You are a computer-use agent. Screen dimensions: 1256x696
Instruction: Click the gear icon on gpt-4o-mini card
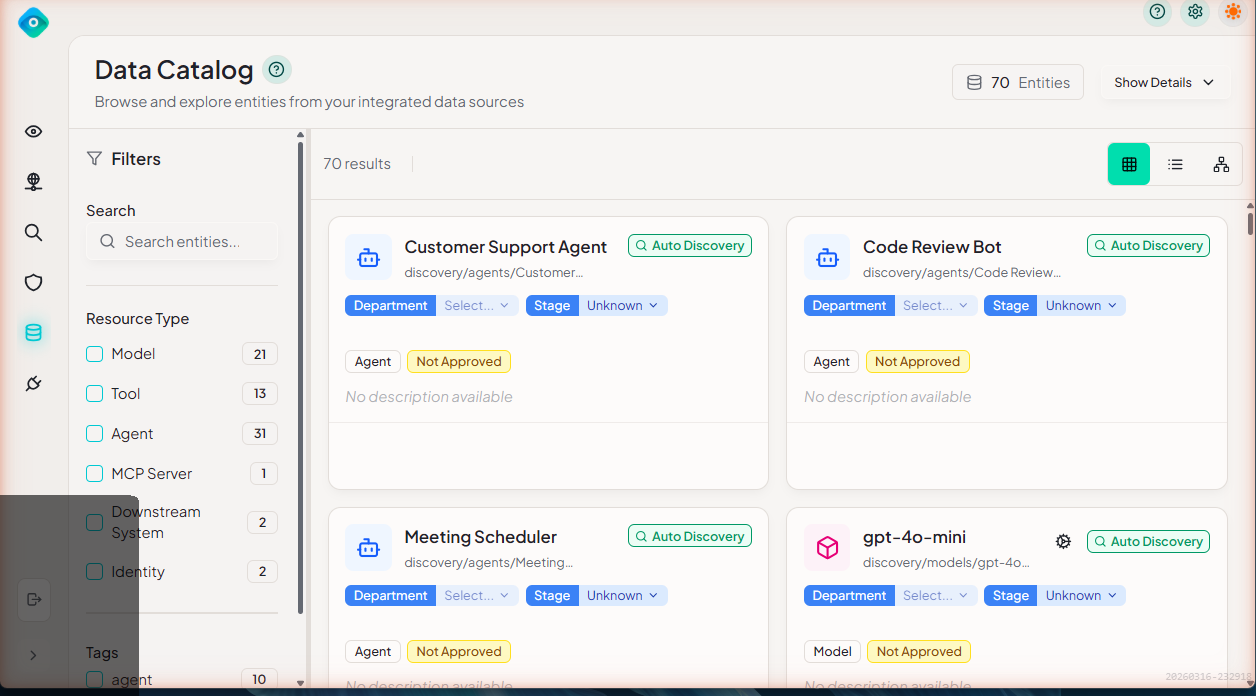1063,541
